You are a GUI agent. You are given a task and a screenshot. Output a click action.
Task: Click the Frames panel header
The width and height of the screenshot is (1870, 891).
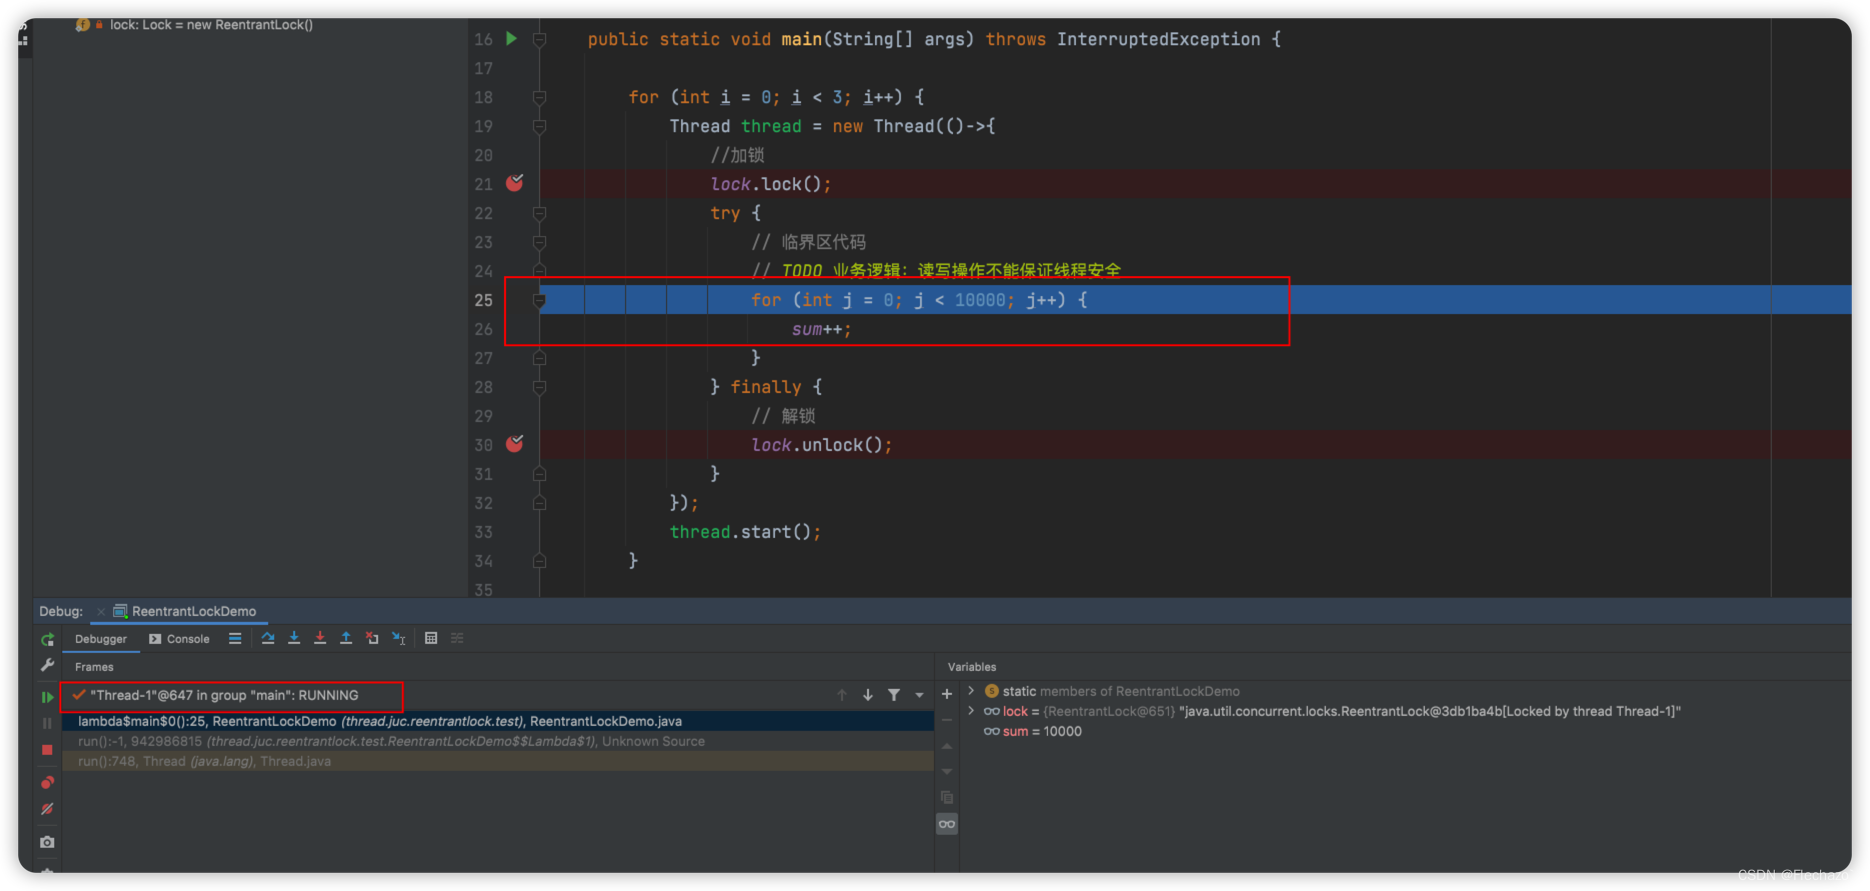tap(94, 667)
